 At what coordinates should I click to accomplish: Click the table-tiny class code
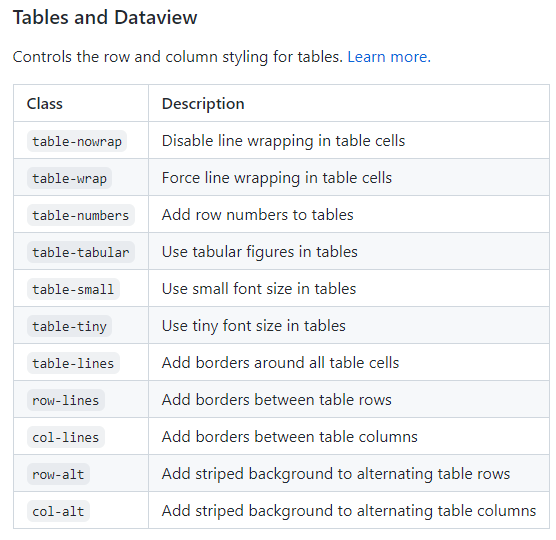[x=70, y=326]
